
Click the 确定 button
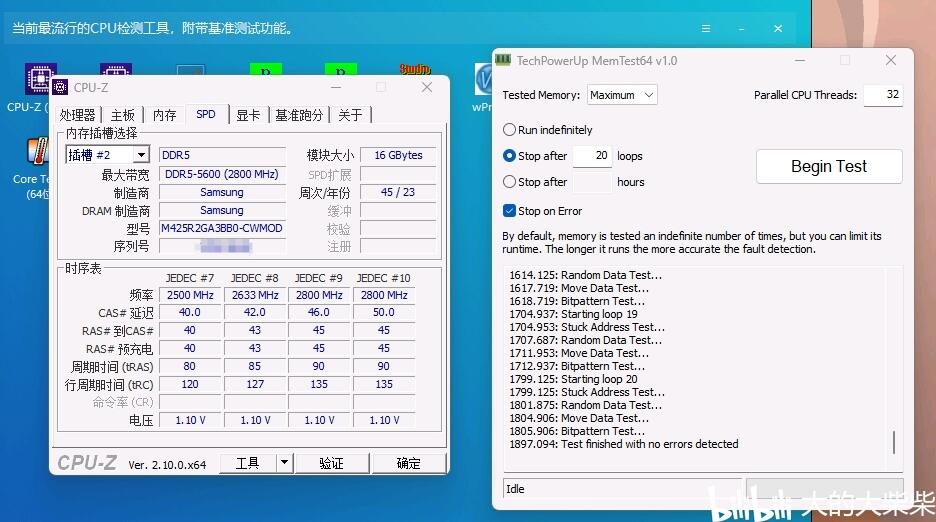point(409,463)
